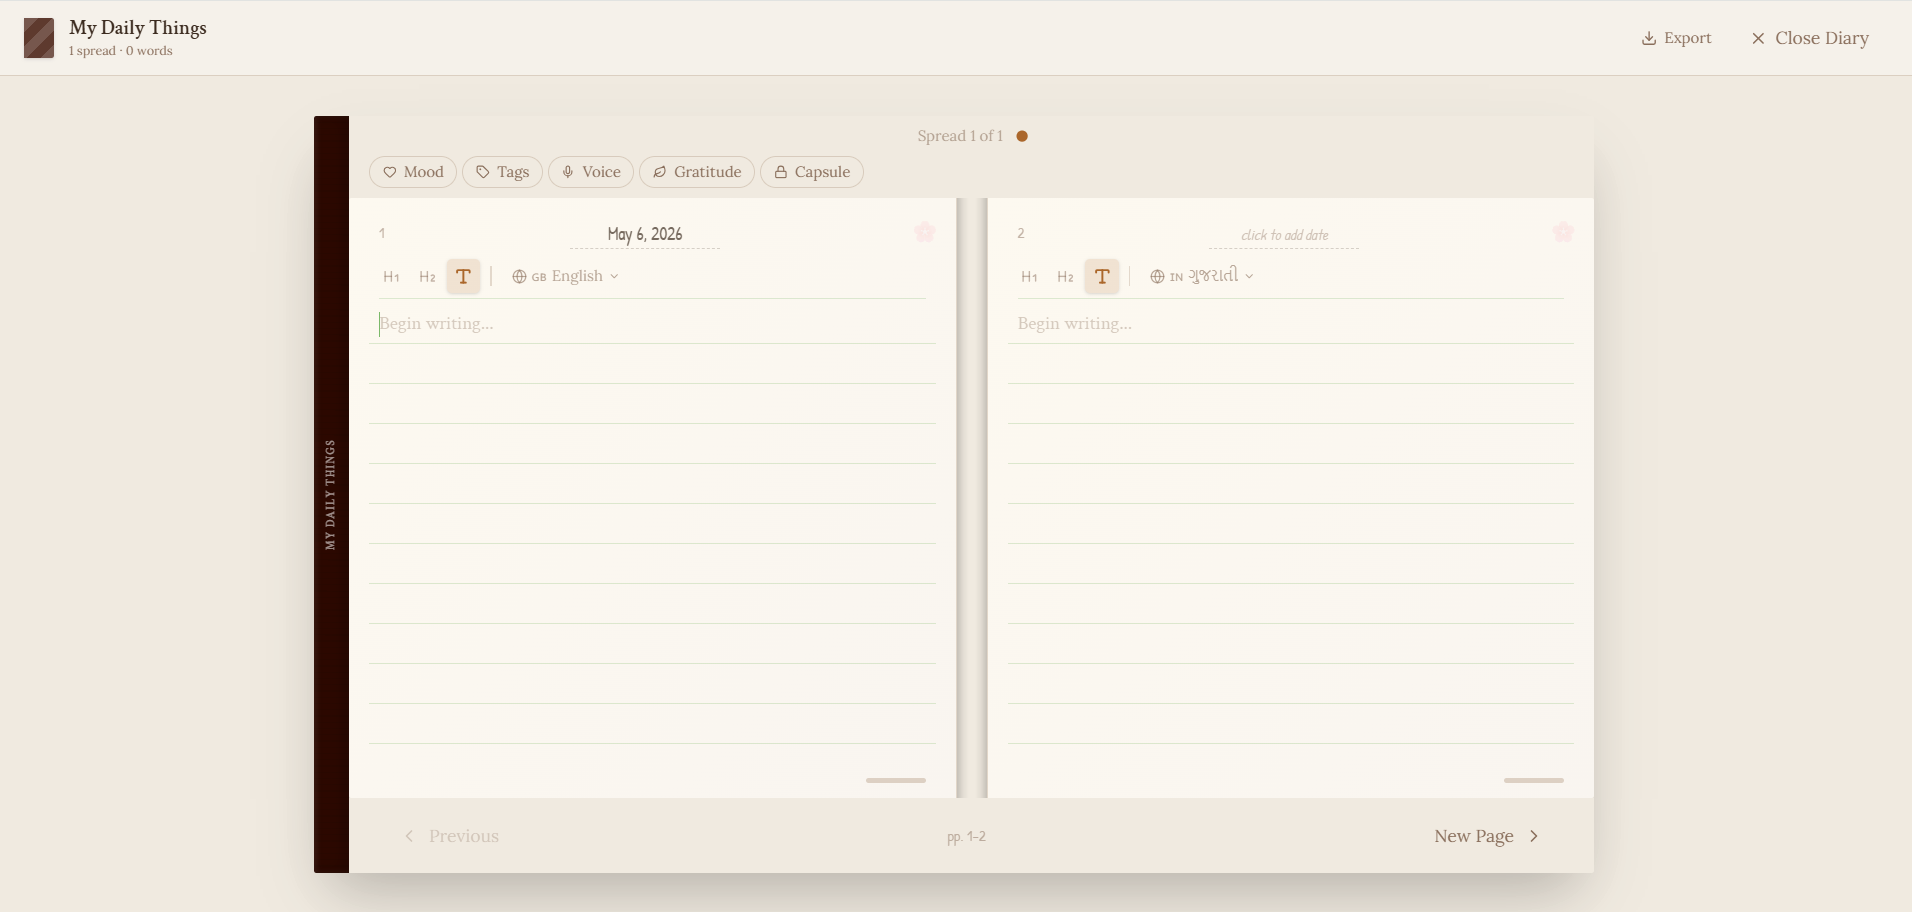Click the 'Spread 1 of 1' label
The image size is (1912, 912).
960,136
